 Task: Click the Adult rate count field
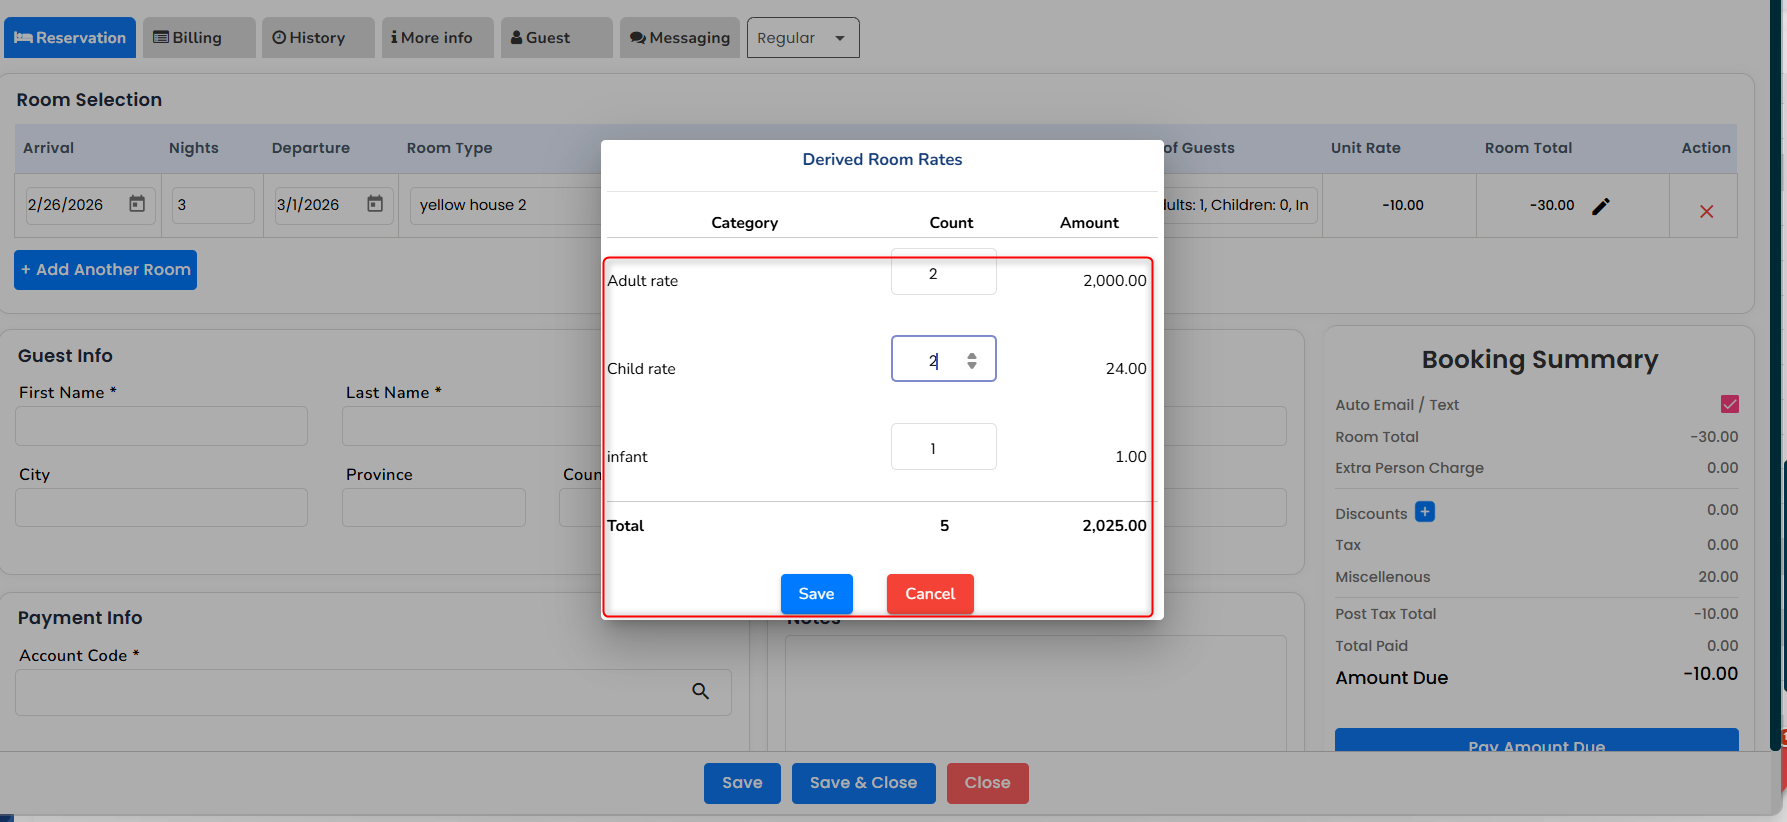[943, 272]
